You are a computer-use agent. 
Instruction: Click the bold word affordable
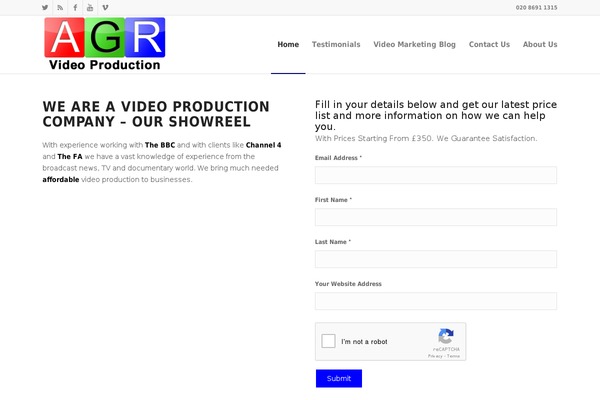[61, 180]
